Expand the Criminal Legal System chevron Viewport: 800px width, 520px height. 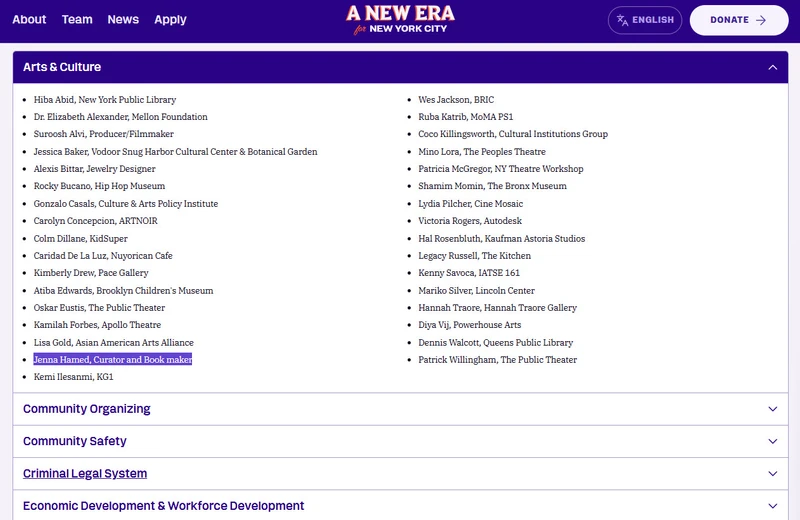click(772, 474)
